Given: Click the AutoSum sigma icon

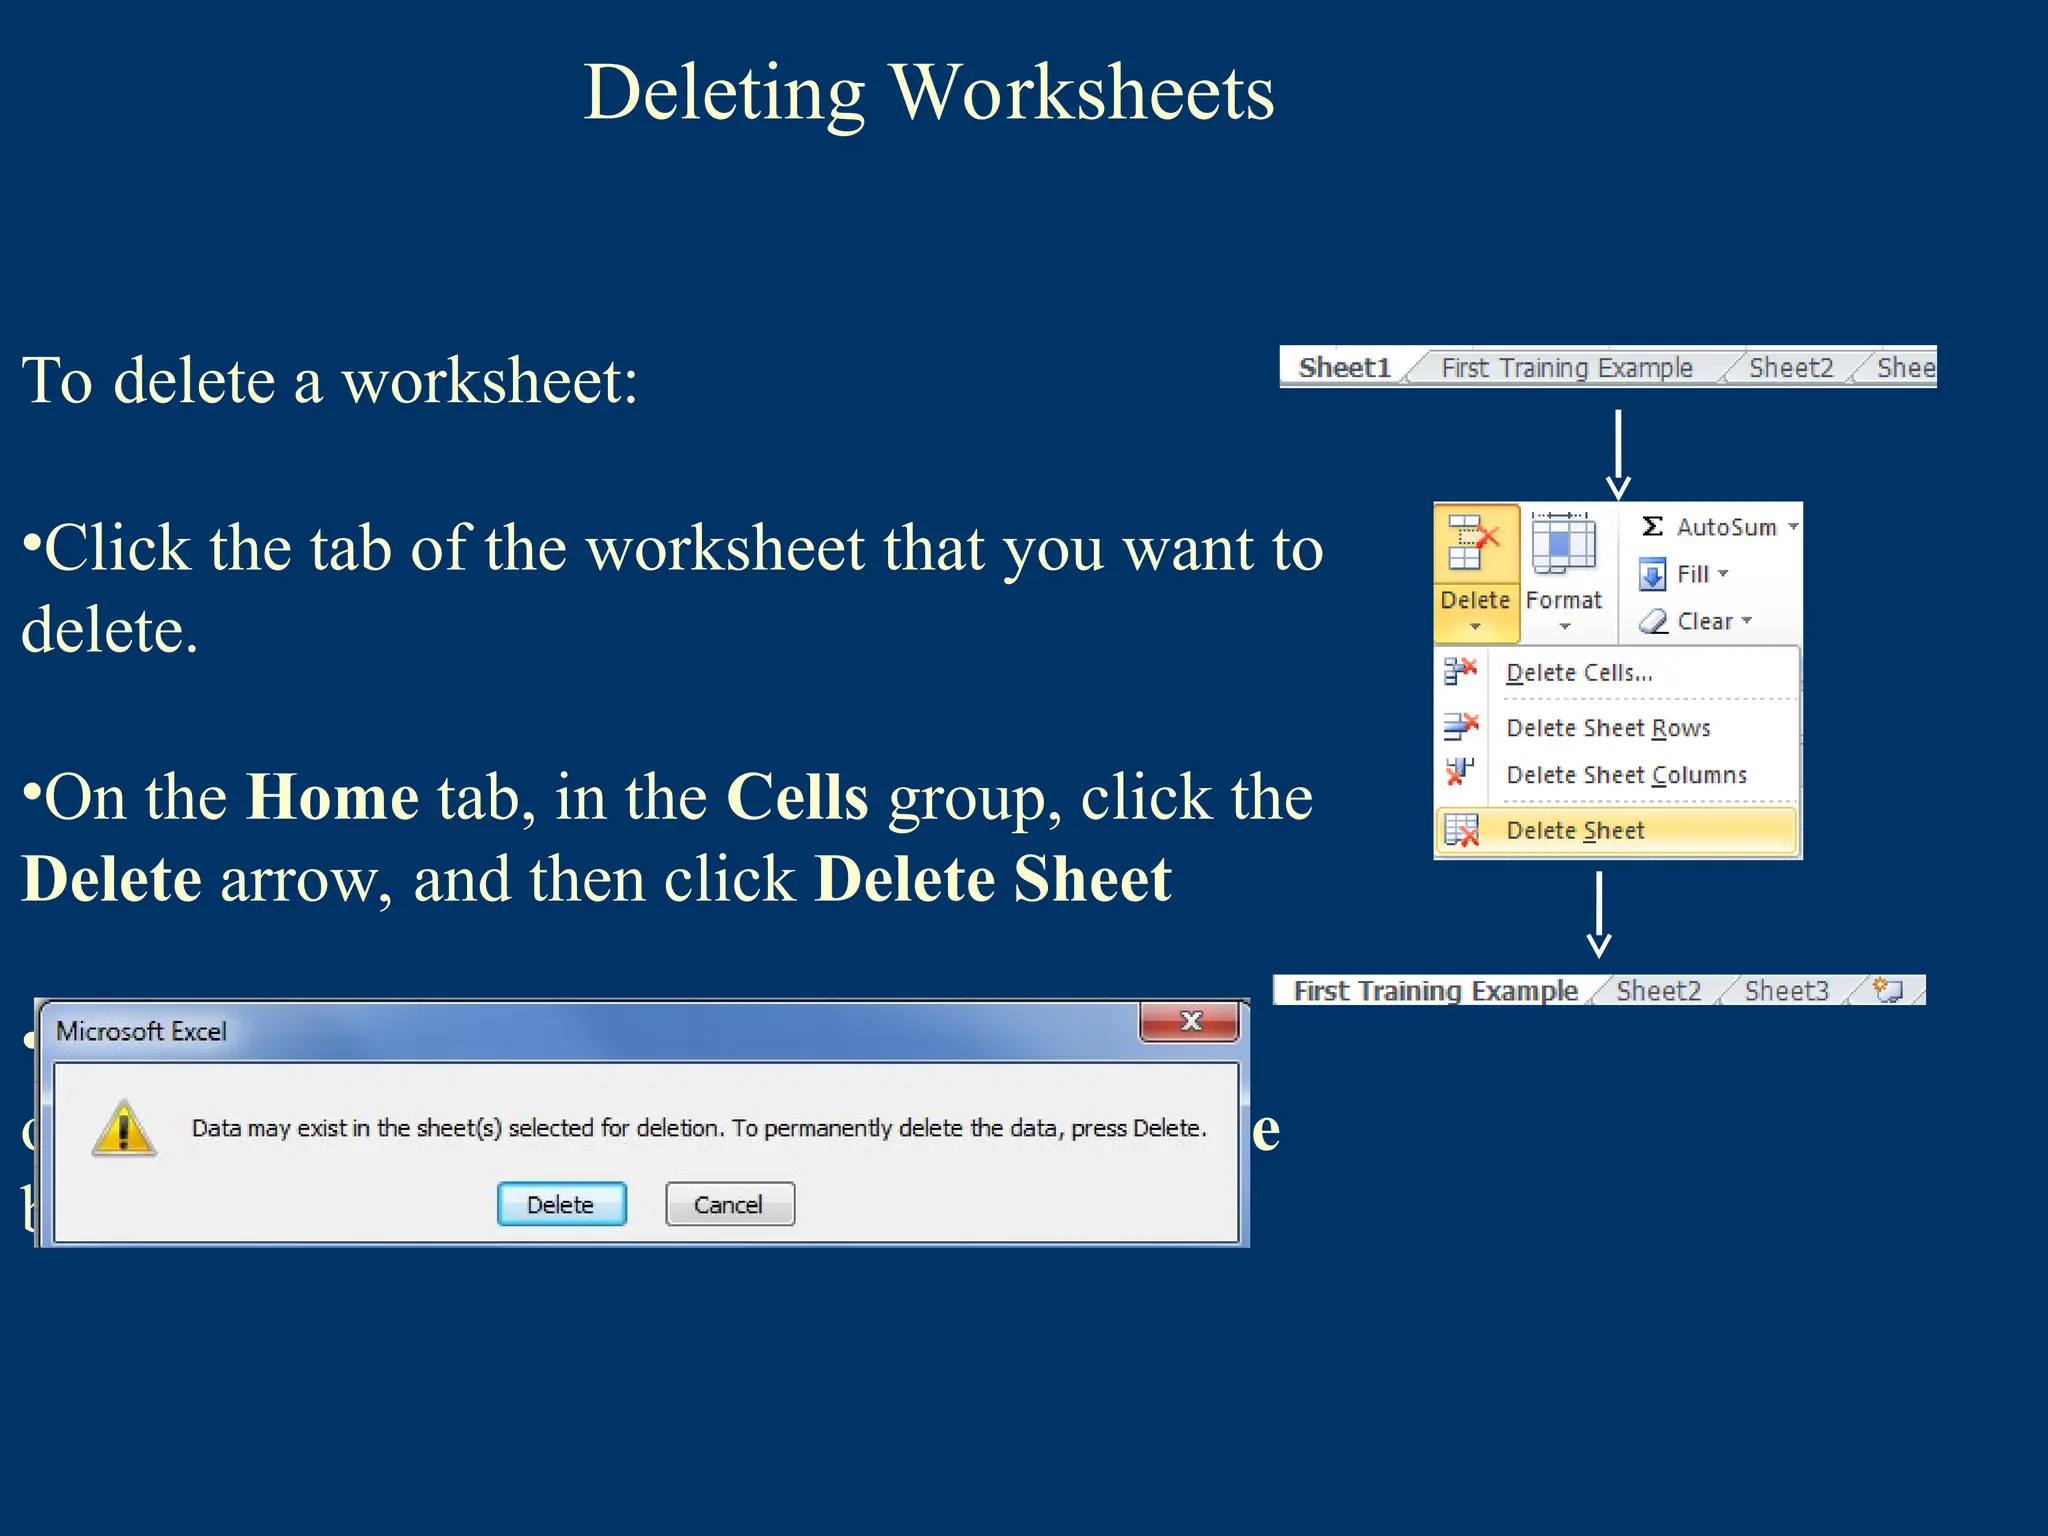Looking at the screenshot, I should point(1652,526).
